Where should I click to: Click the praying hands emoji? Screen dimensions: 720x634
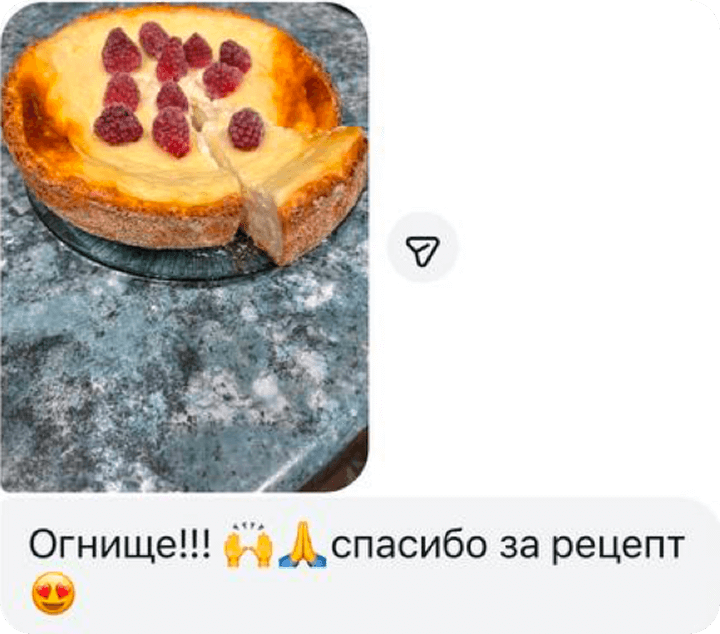click(x=303, y=544)
